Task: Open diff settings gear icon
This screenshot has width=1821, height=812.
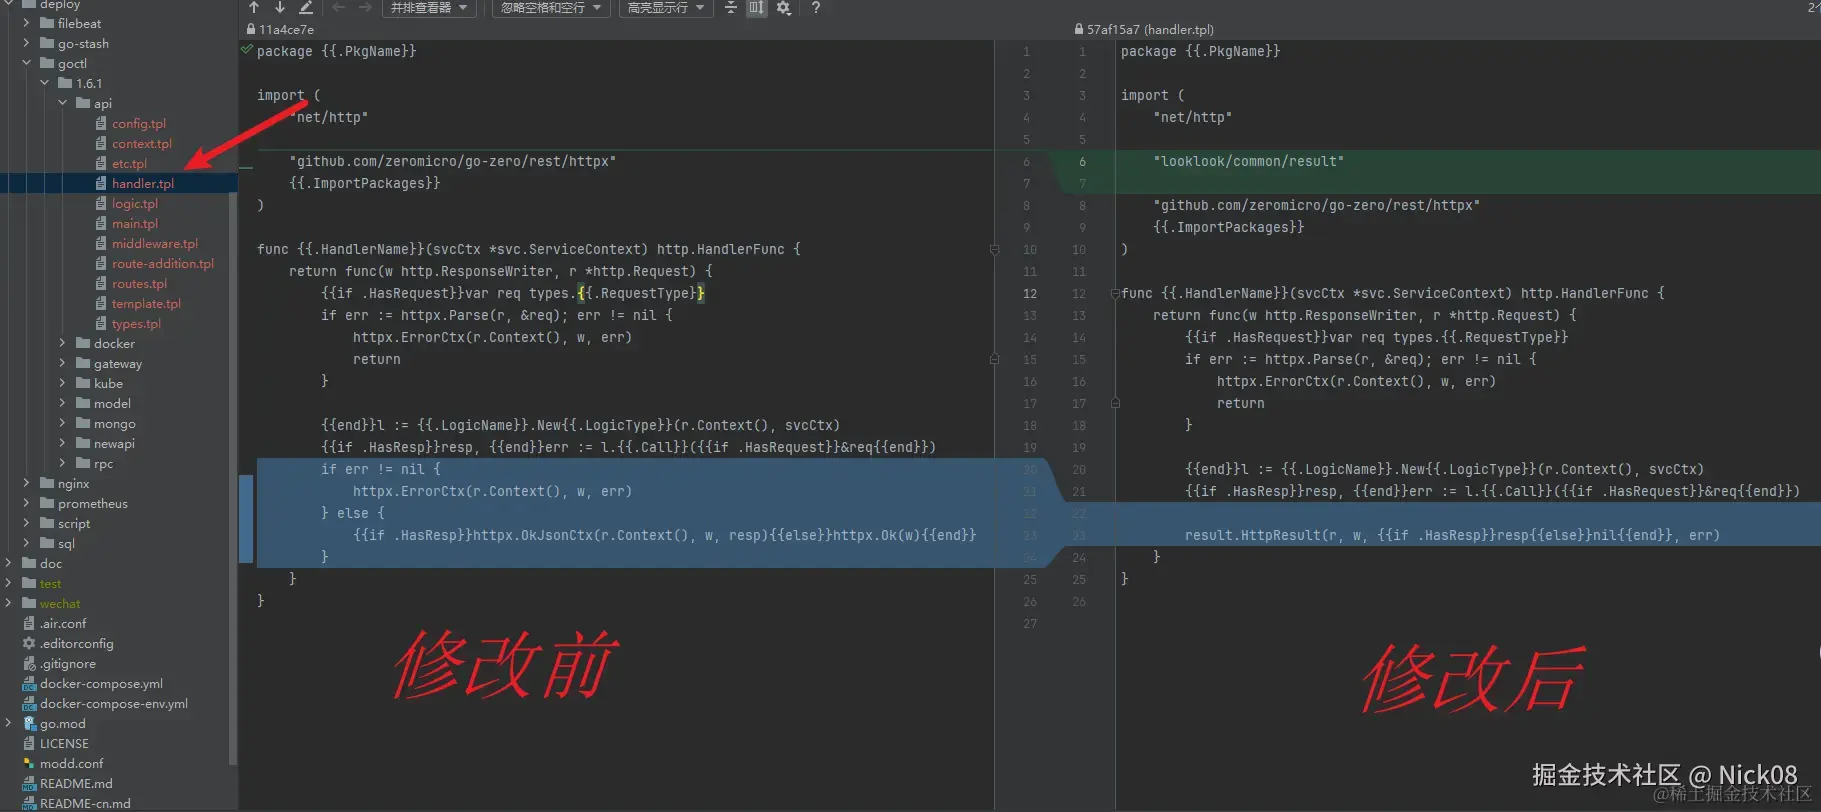Action: coord(784,7)
